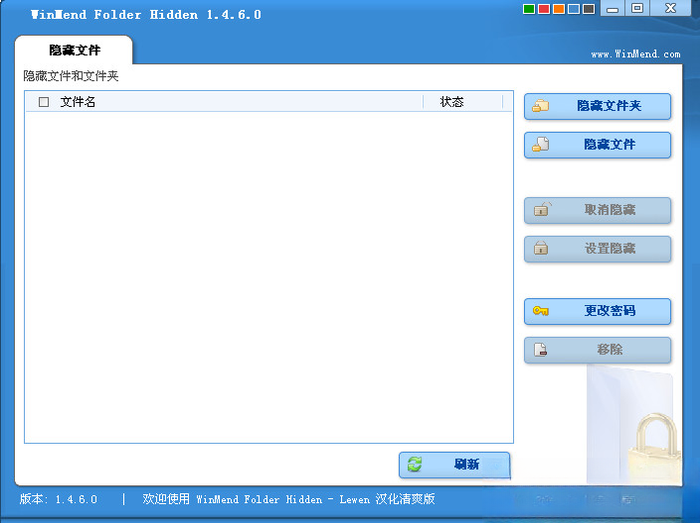The image size is (700, 523).
Task: Click the open lock icon on 取消隐藏
Action: pyautogui.click(x=542, y=209)
